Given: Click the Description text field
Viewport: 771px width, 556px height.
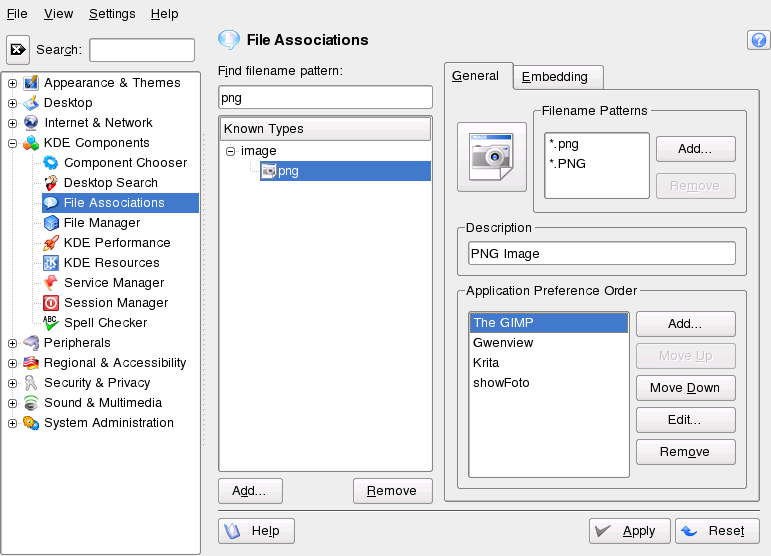Looking at the screenshot, I should [601, 254].
